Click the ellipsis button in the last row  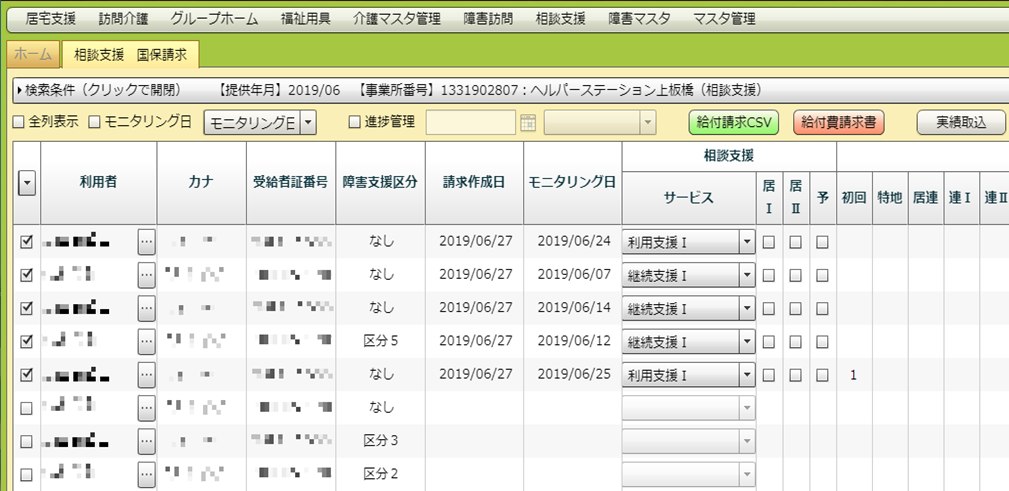(147, 473)
